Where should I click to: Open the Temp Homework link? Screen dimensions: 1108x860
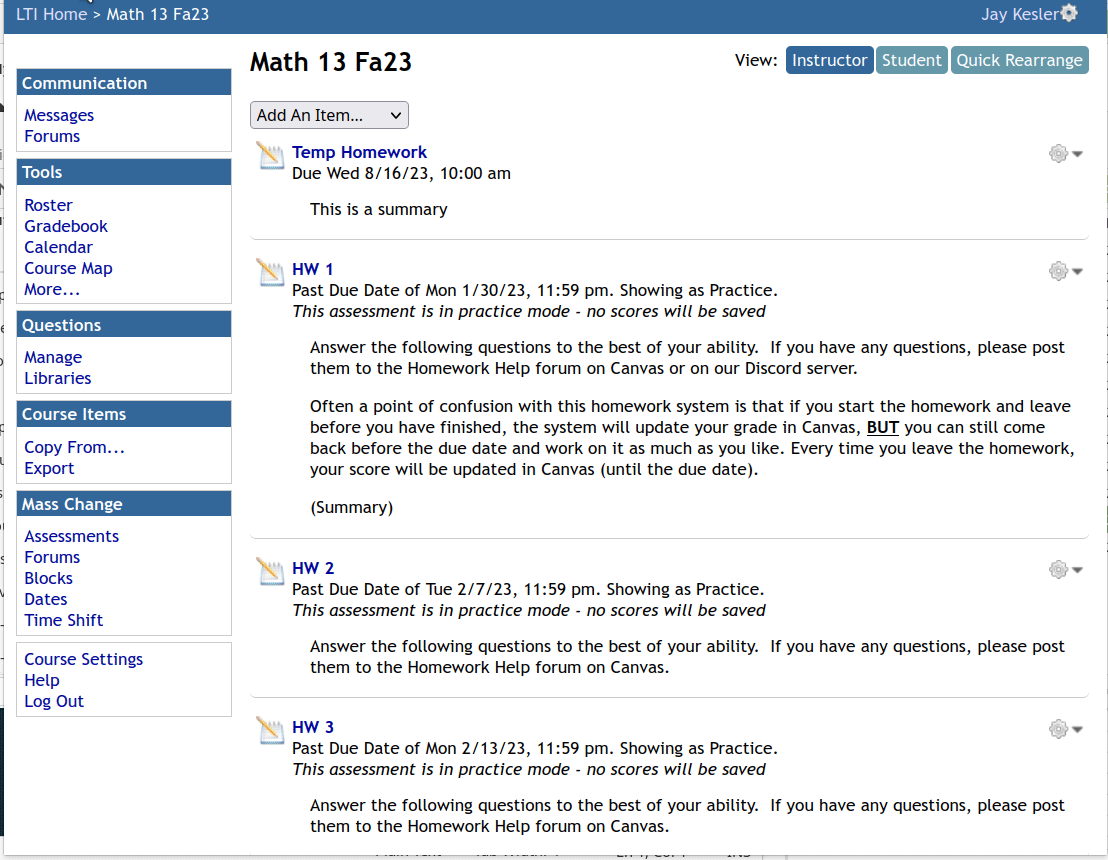point(359,152)
